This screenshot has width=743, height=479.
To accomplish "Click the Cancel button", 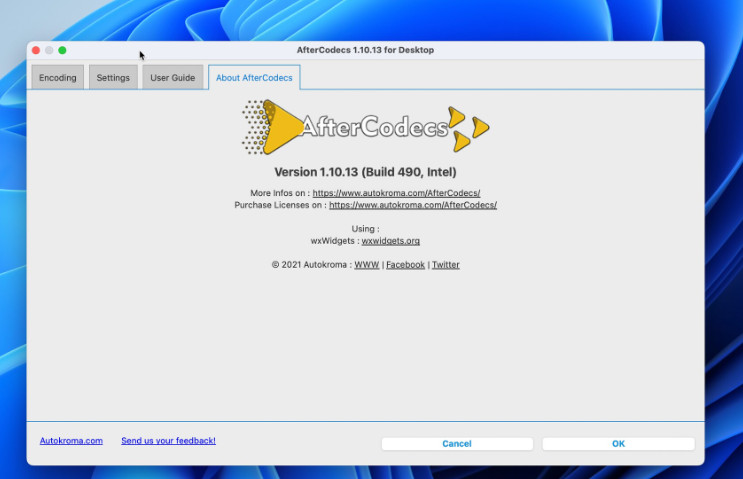I will tap(457, 443).
